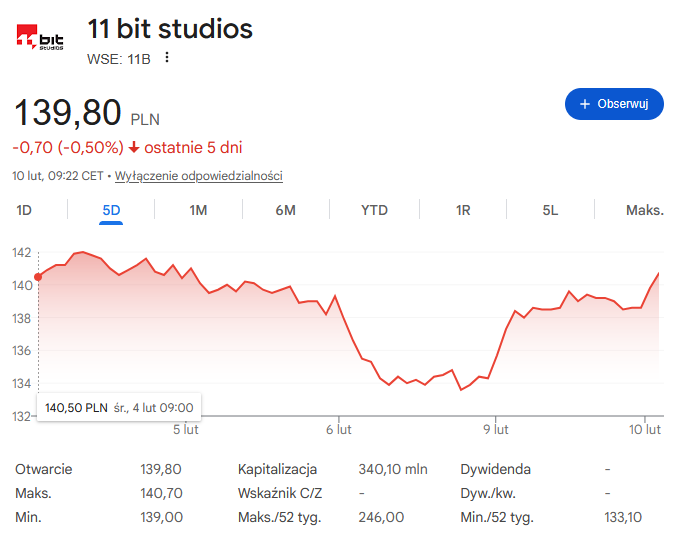Click the -0,70 (-0,50%) change text
The width and height of the screenshot is (677, 535).
pyautogui.click(x=68, y=148)
